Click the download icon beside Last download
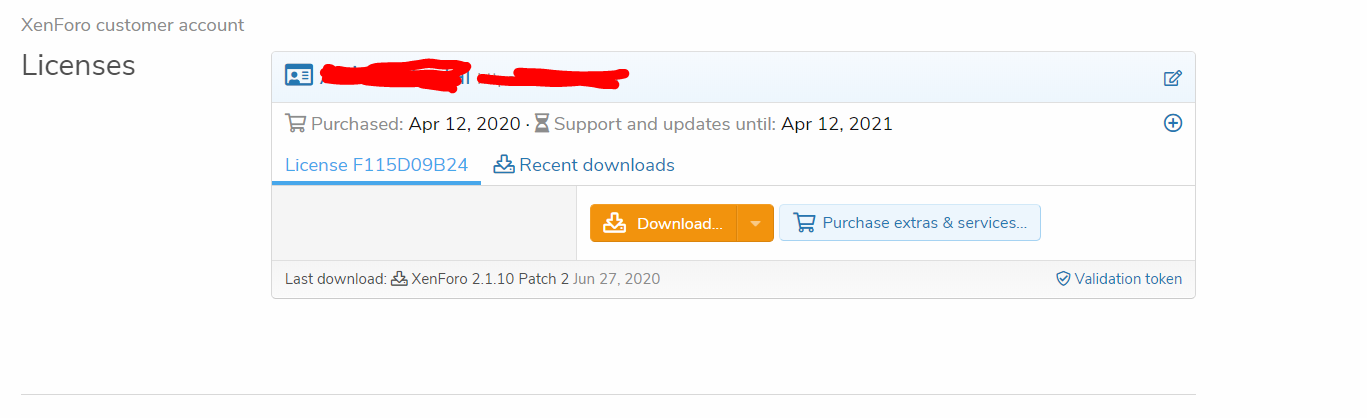 (399, 279)
